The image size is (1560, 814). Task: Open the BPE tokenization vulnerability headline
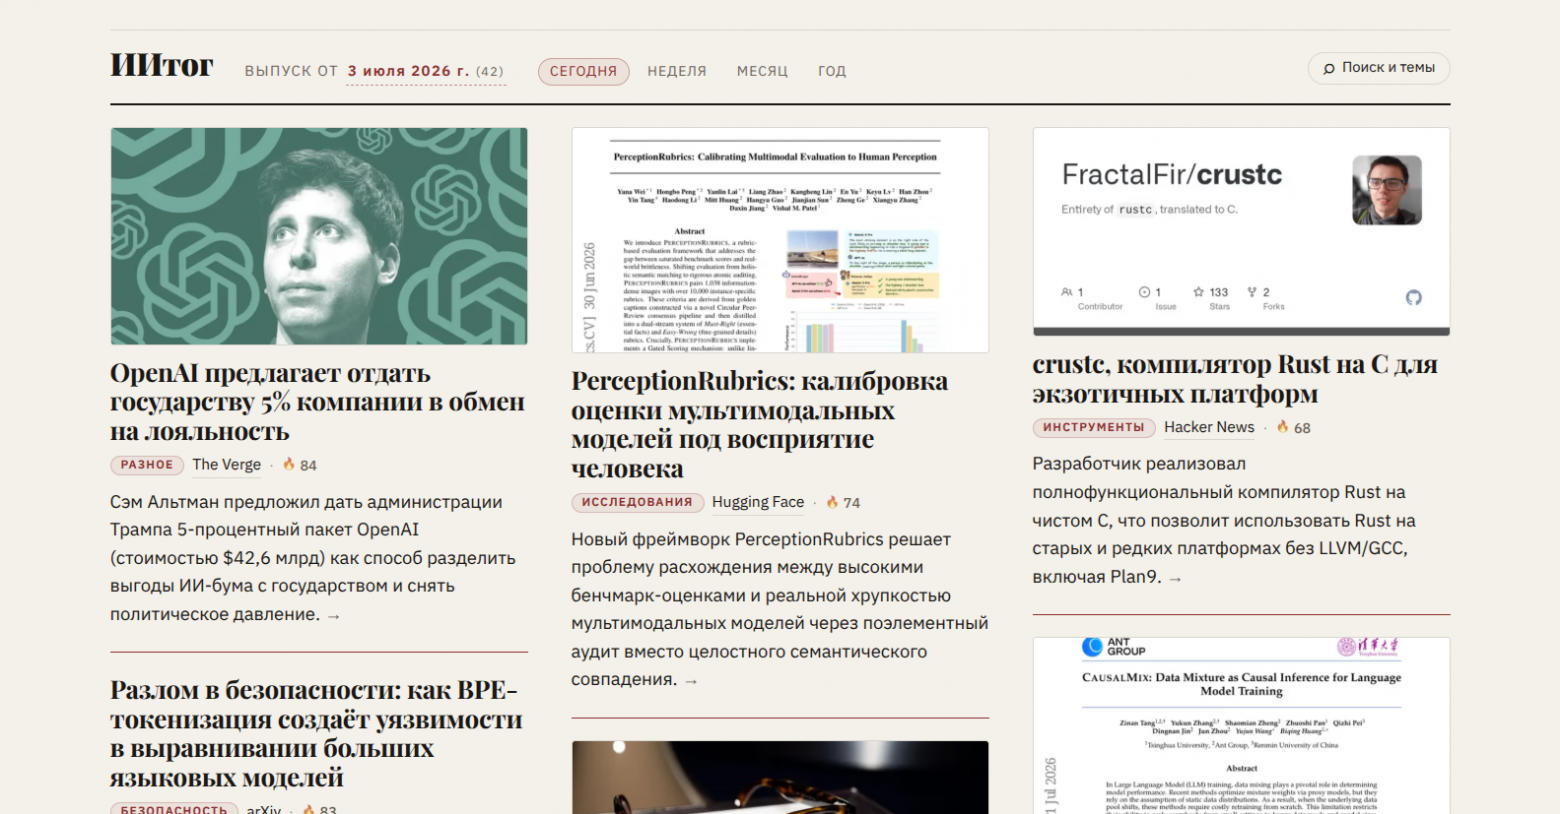click(316, 733)
